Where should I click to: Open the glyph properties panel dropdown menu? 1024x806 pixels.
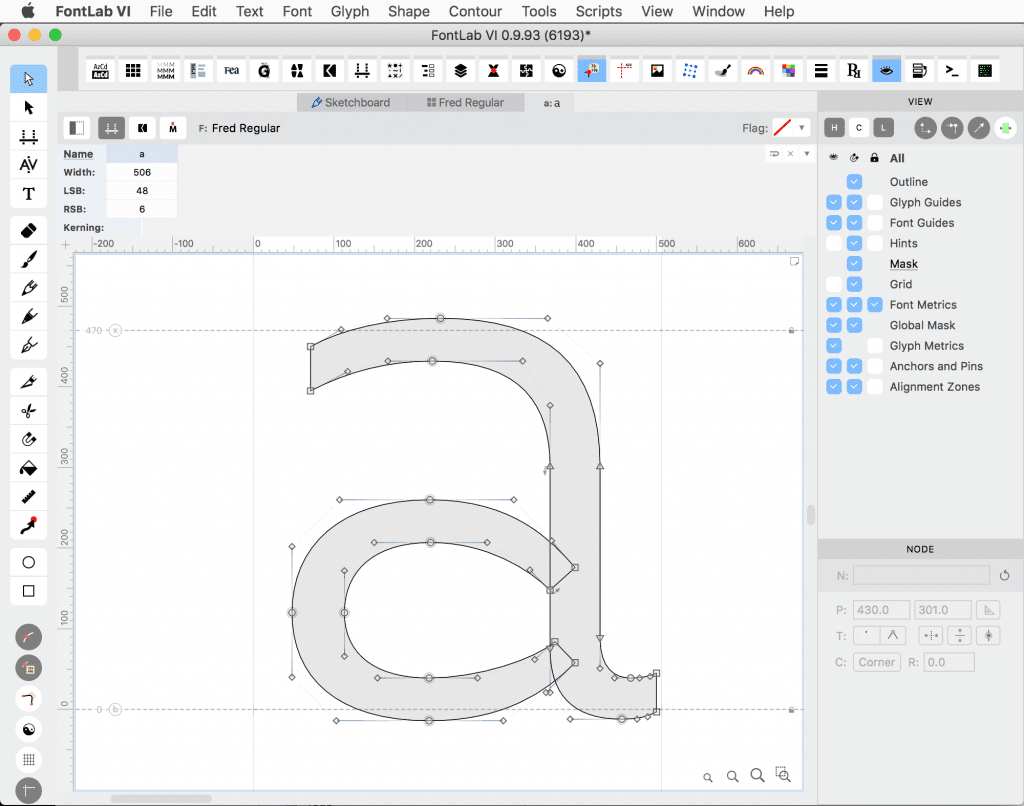806,153
